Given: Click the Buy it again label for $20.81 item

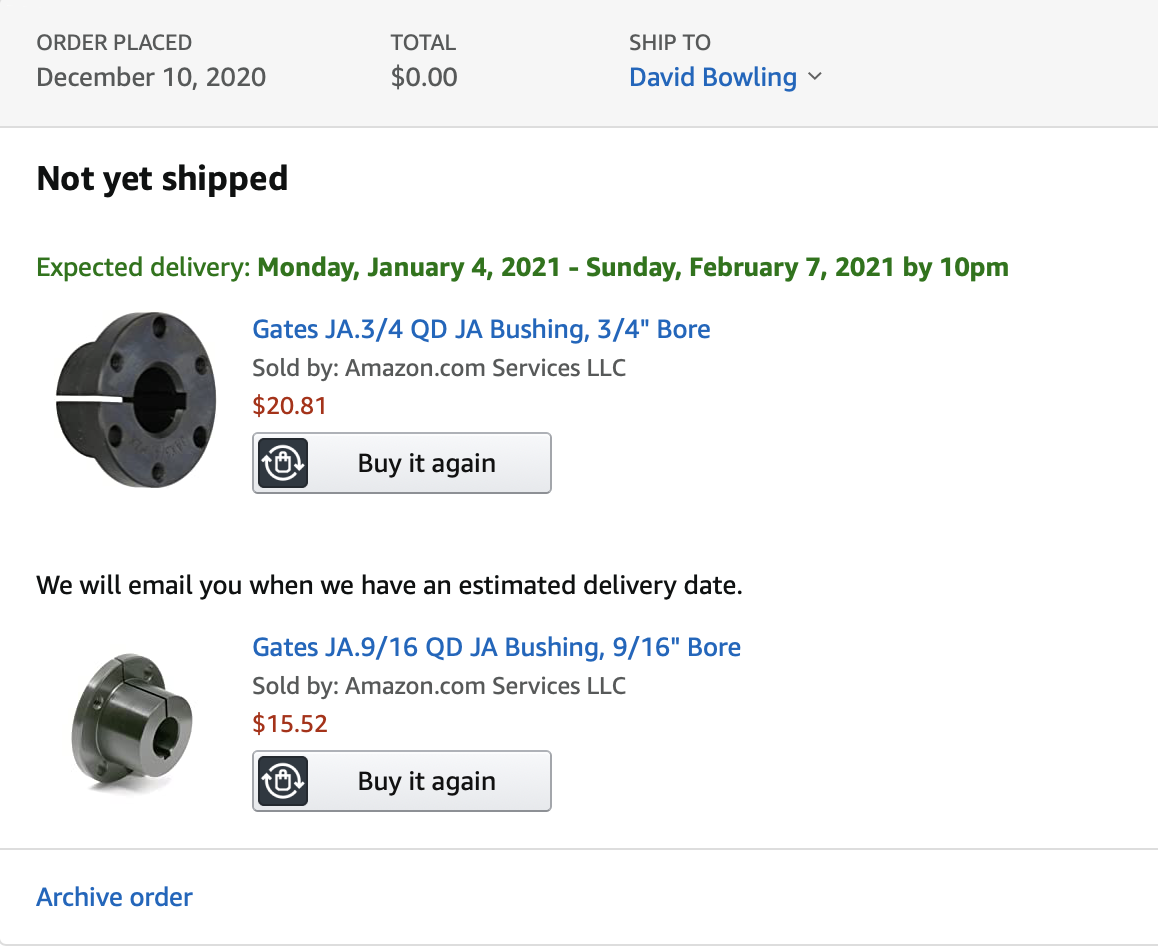Looking at the screenshot, I should [427, 463].
